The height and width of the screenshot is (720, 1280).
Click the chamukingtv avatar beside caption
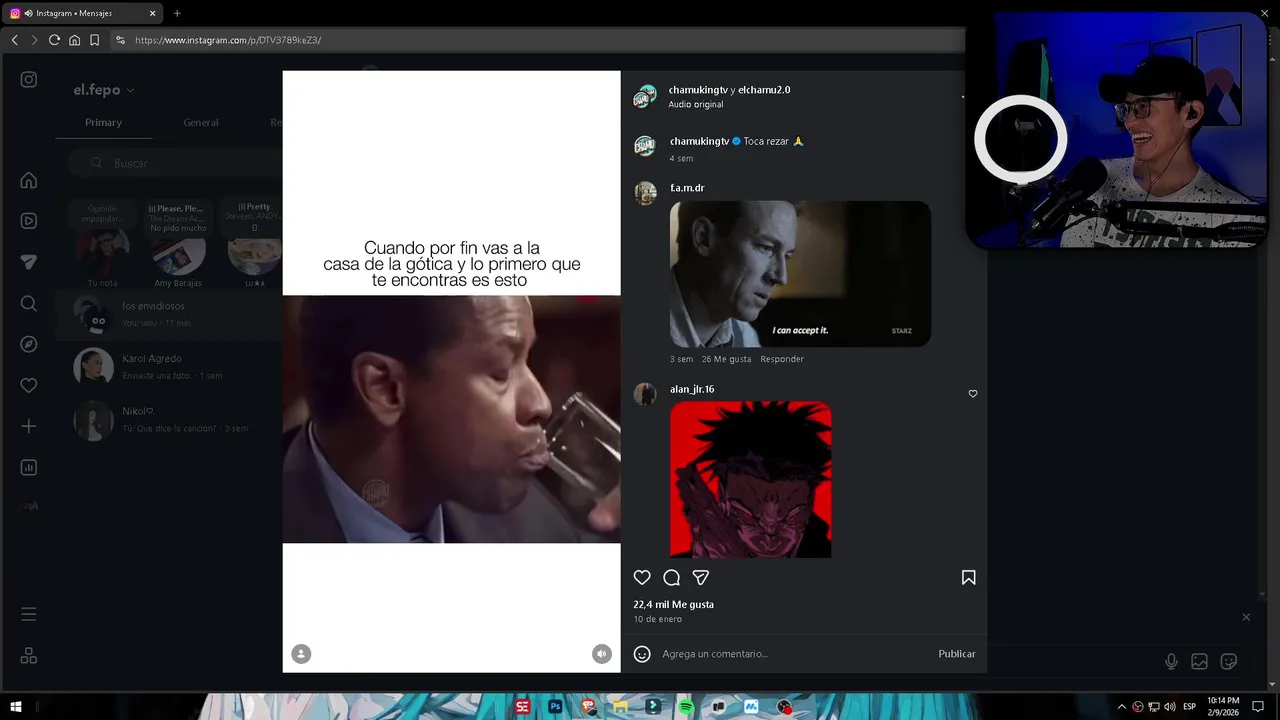pos(645,146)
